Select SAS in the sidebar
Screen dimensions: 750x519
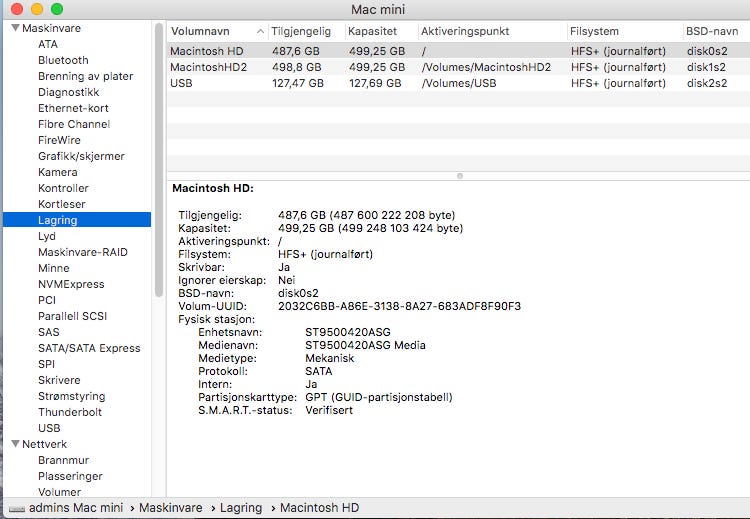[49, 332]
